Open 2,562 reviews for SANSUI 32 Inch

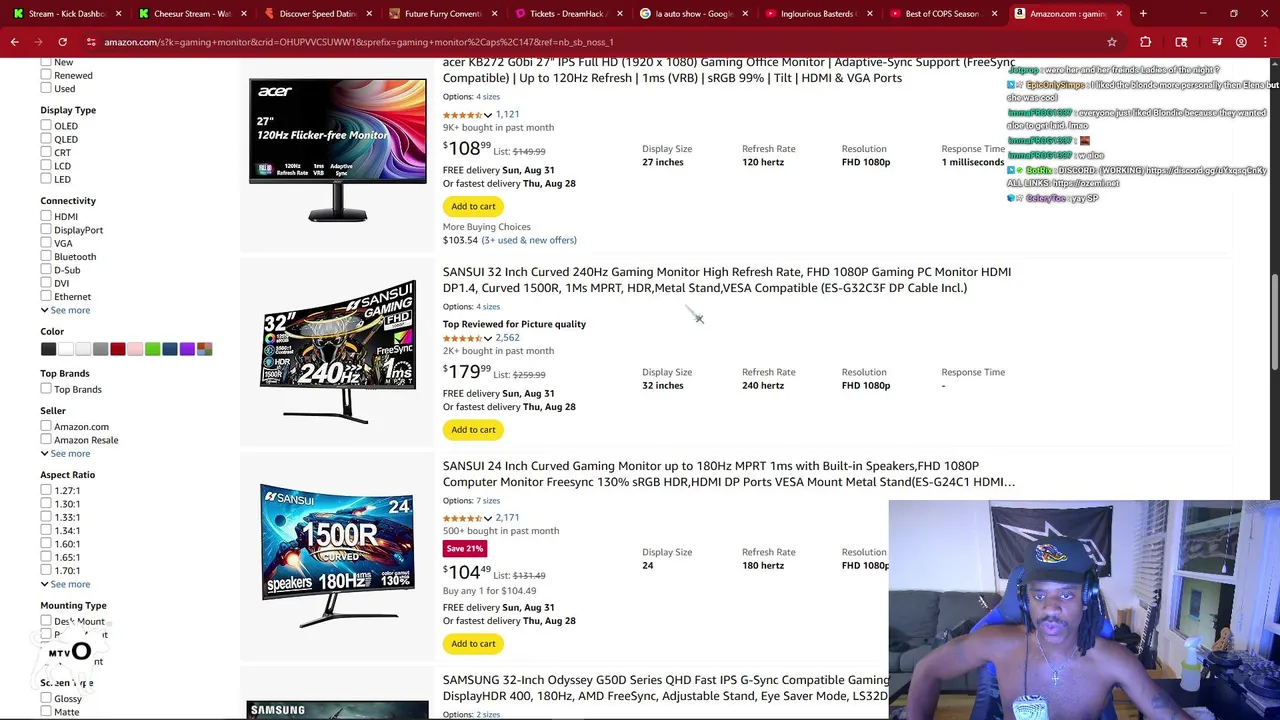pyautogui.click(x=507, y=338)
